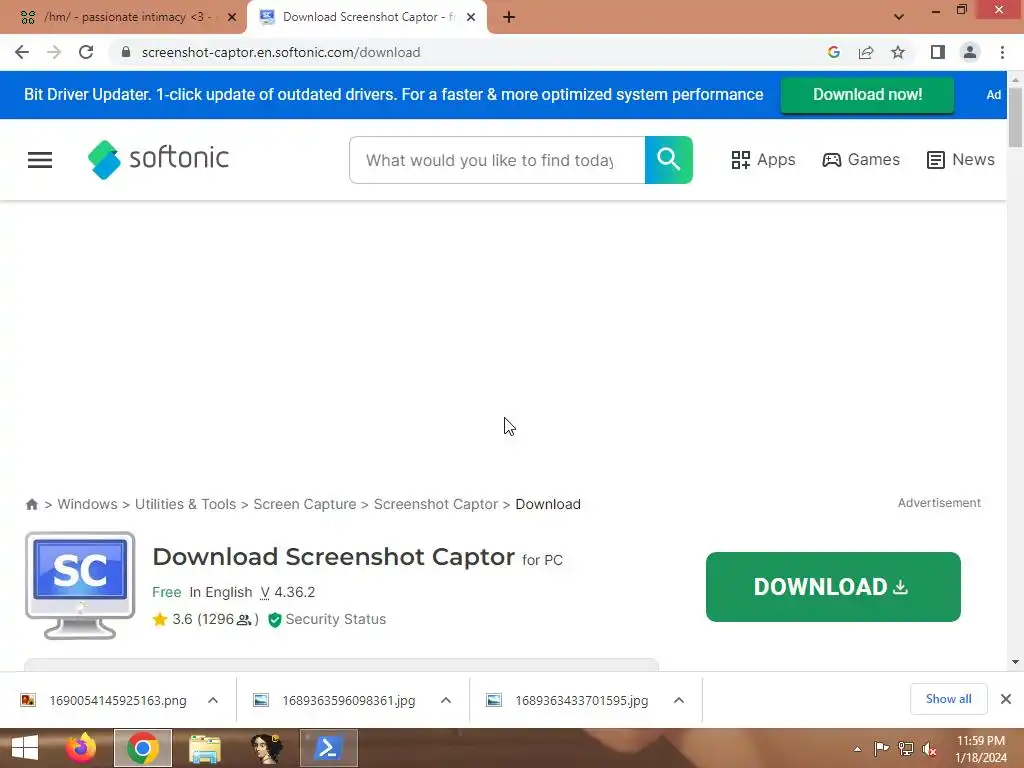This screenshot has height=768, width=1024.
Task: Click the Screenshot Captor SC app icon
Action: click(80, 585)
